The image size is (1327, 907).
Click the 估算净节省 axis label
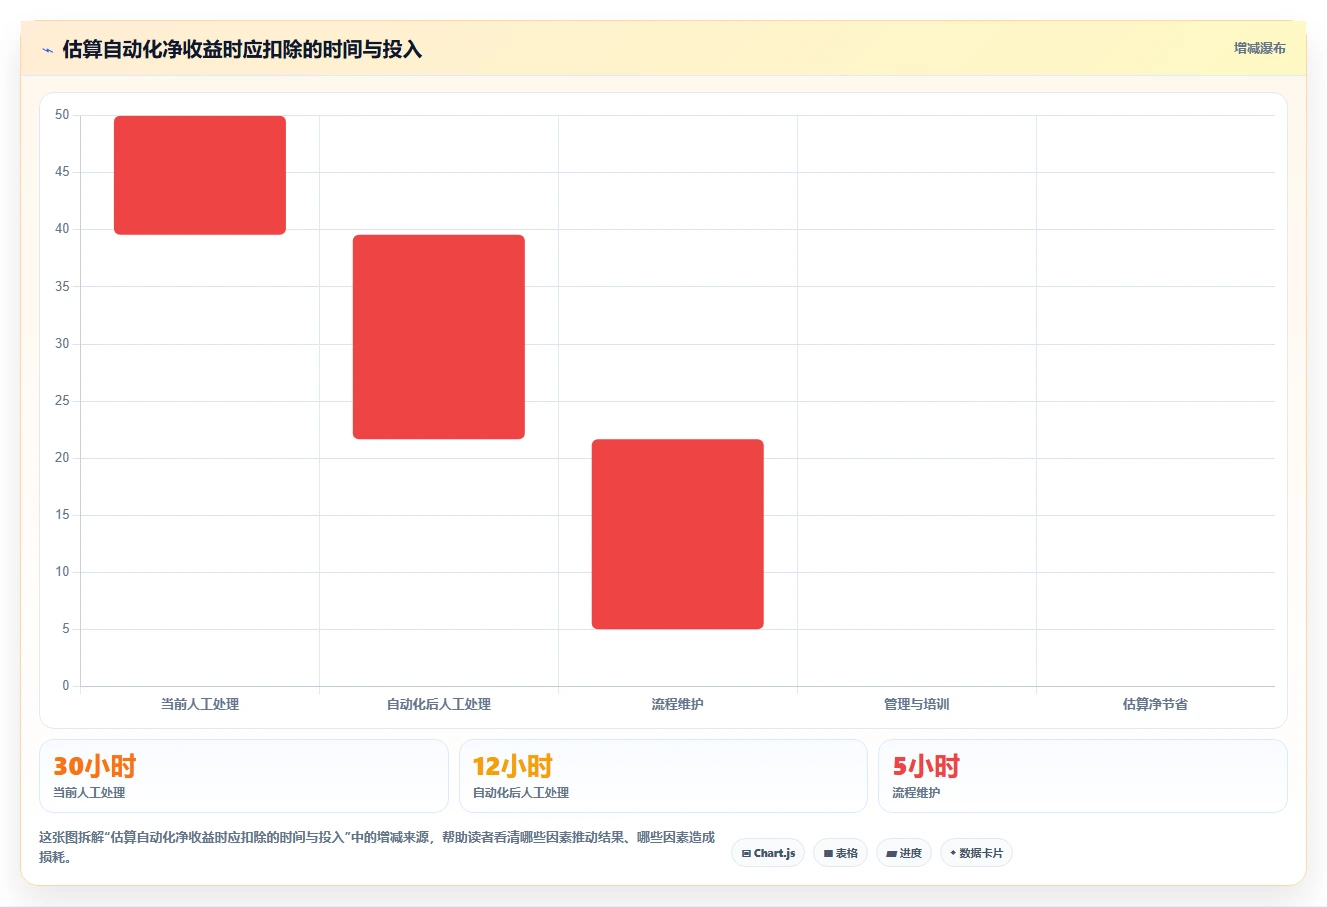pos(1155,704)
